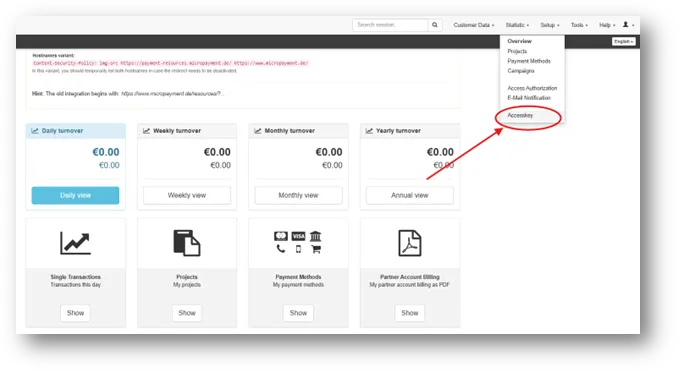
Task: Click the Projects documents icon
Action: tap(187, 243)
